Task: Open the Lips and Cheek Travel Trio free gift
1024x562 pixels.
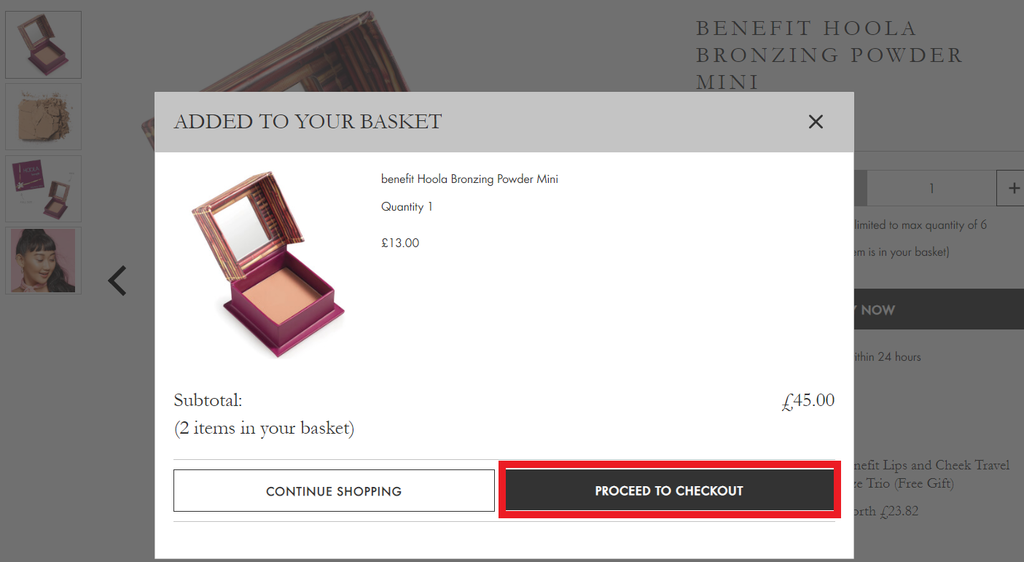Action: point(932,474)
